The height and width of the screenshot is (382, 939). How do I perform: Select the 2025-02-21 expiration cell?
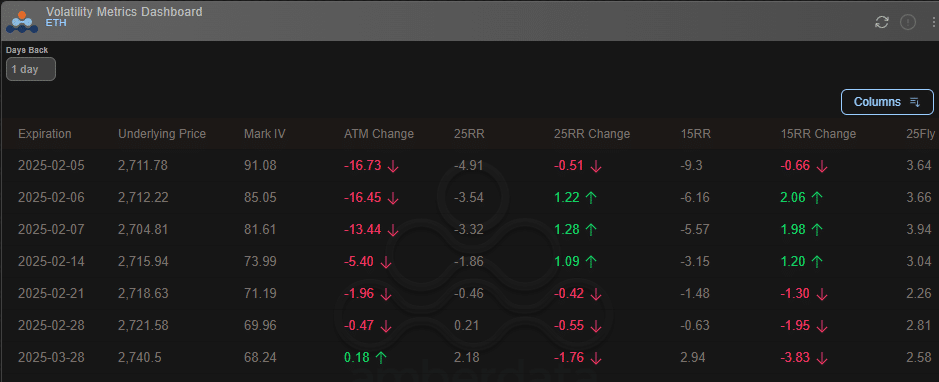(52, 293)
